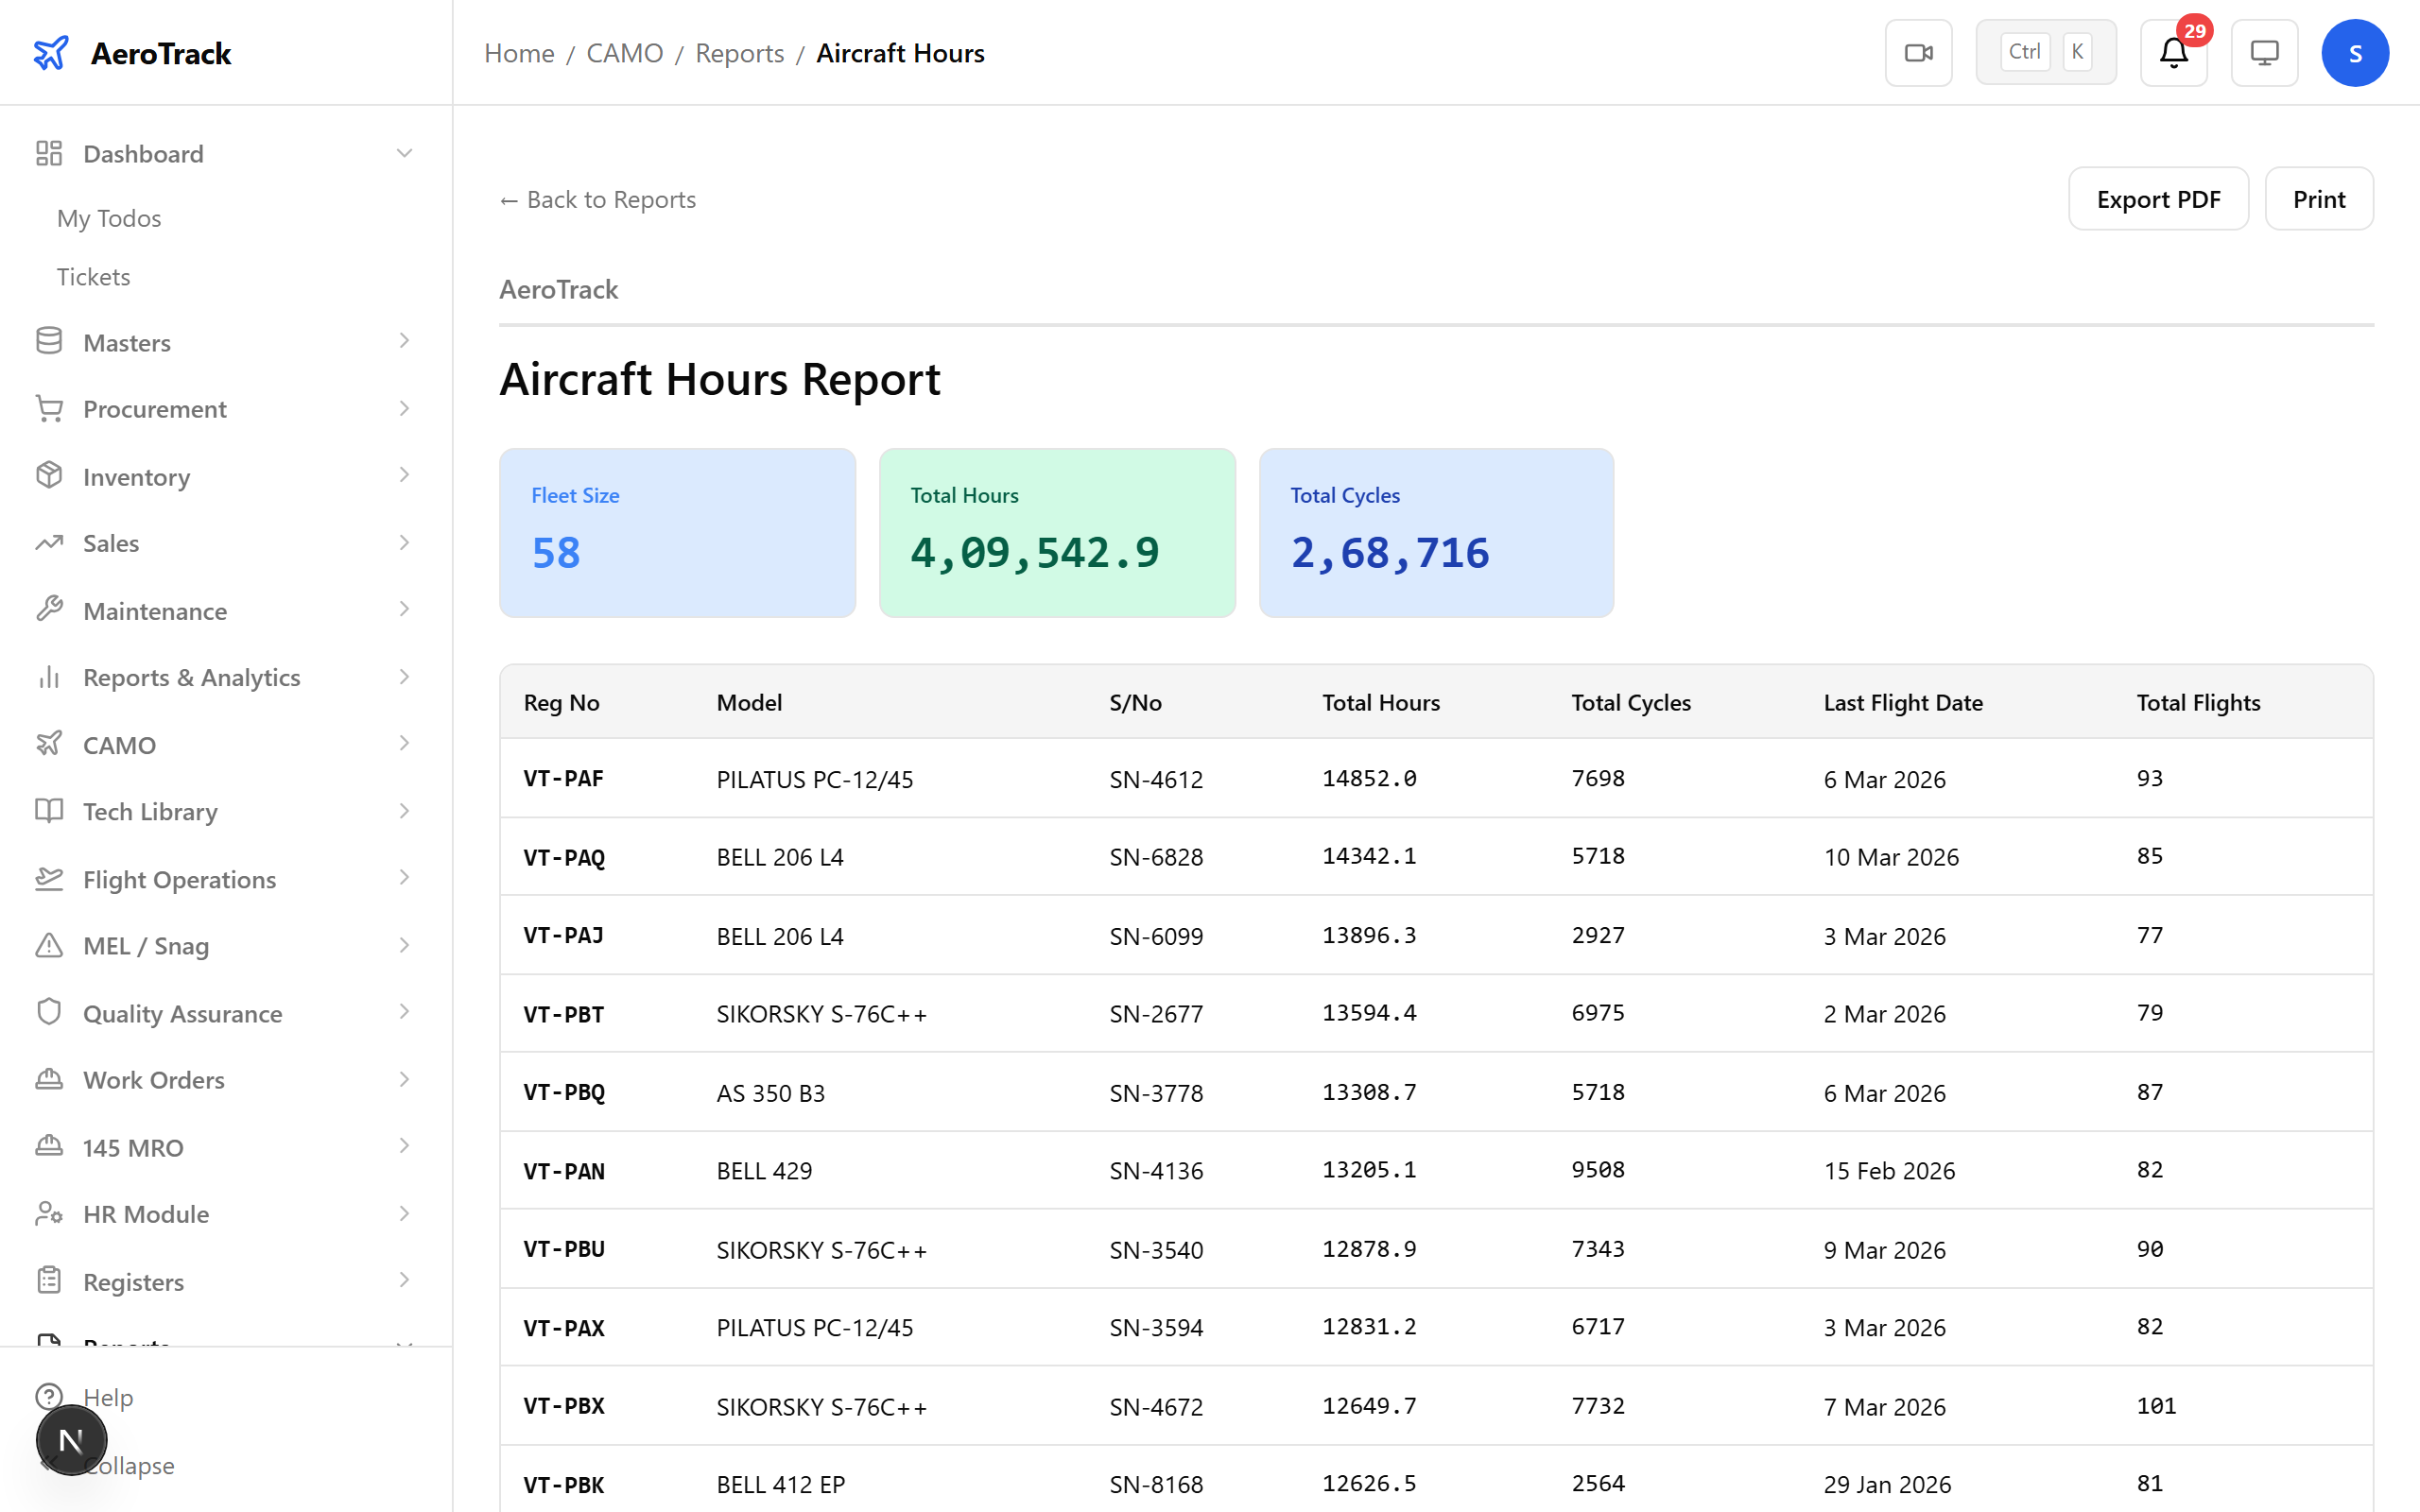Click the CAMO airplane icon
The width and height of the screenshot is (2420, 1512).
pos(49,744)
